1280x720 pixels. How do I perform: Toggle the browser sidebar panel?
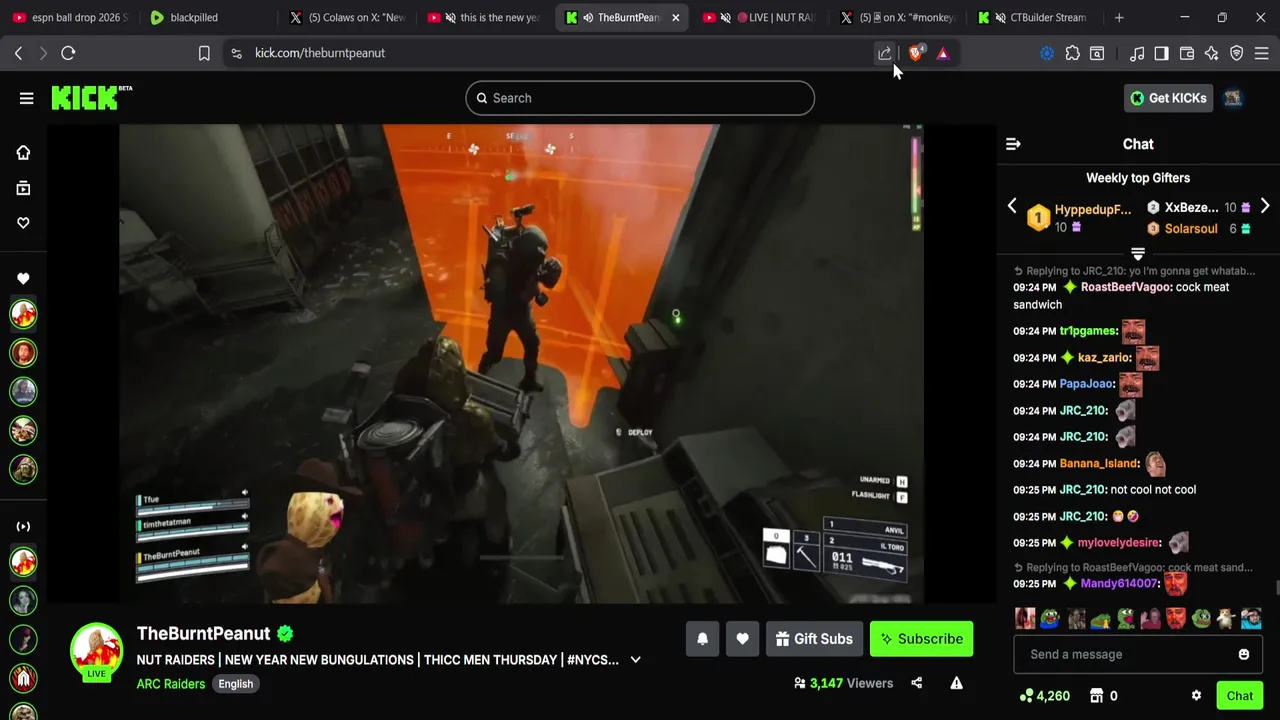(1161, 53)
